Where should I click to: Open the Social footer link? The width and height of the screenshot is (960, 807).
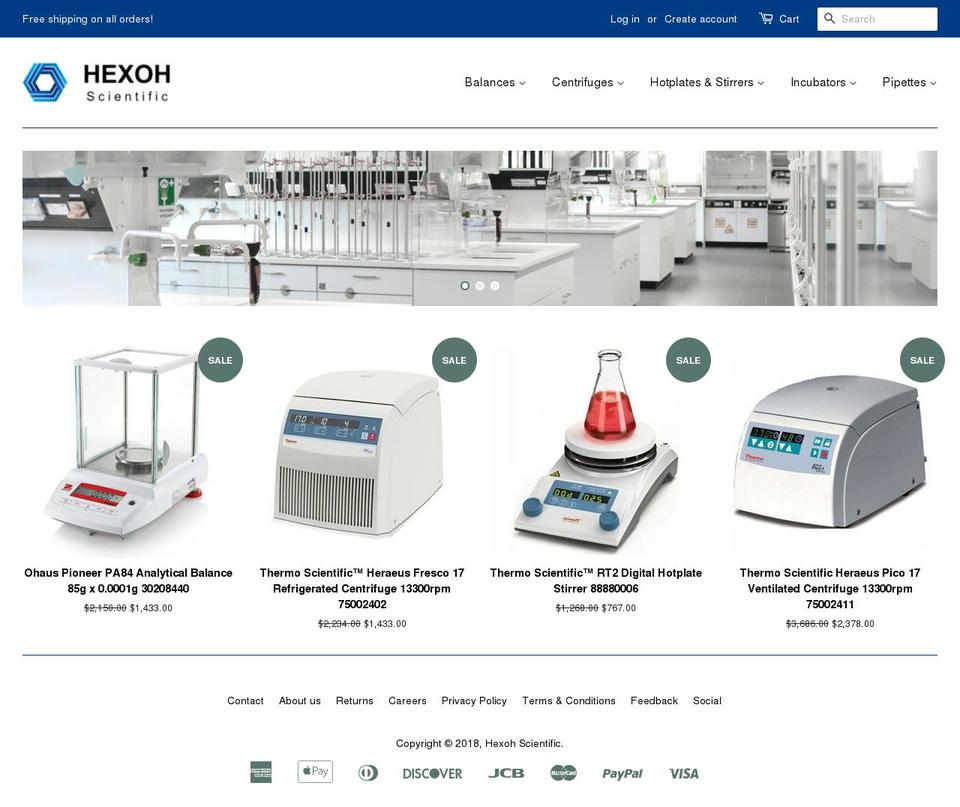tap(707, 700)
